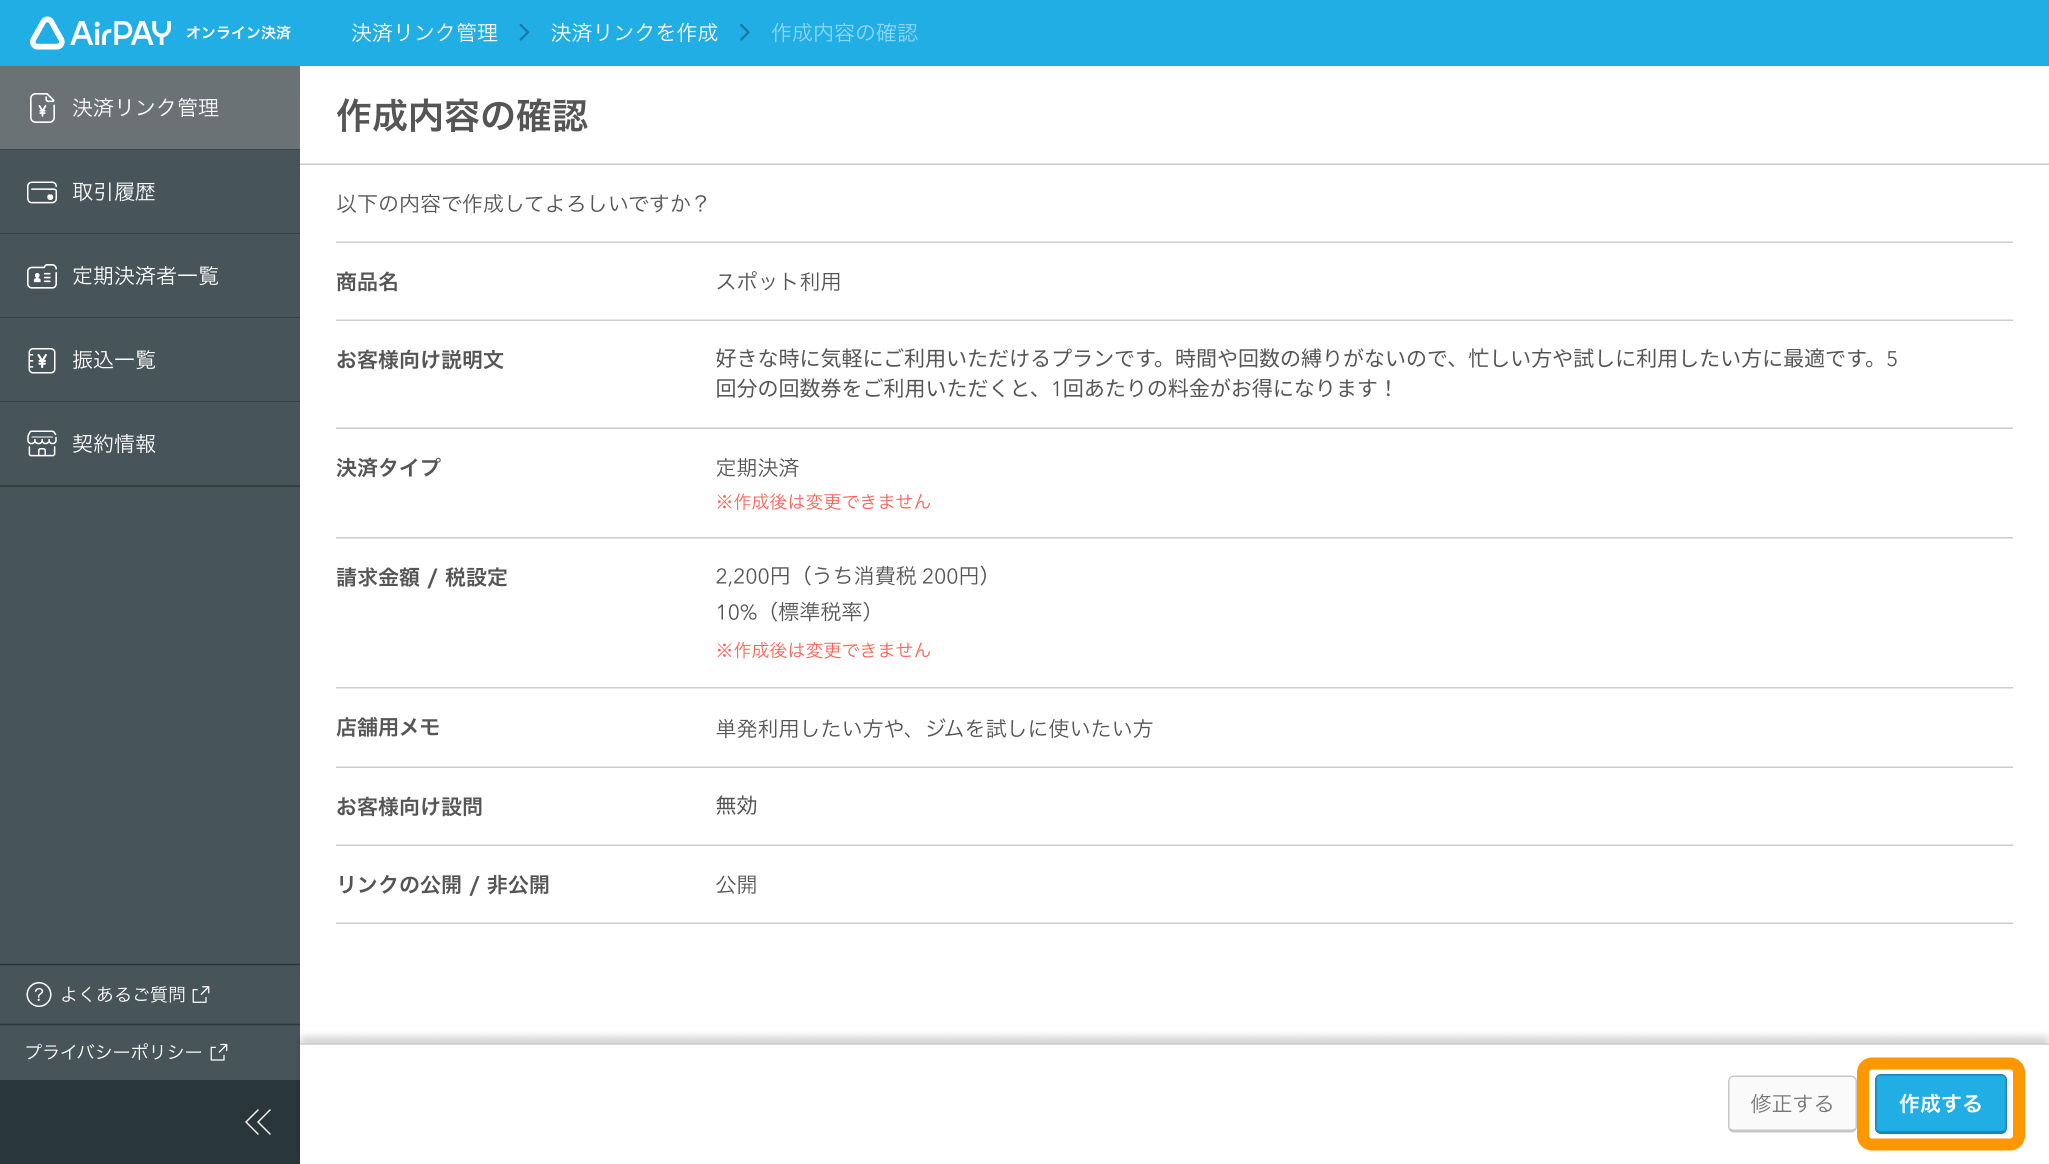The image size is (2049, 1164).
Task: Collapse the sidebar using the double chevron
Action: click(x=258, y=1121)
